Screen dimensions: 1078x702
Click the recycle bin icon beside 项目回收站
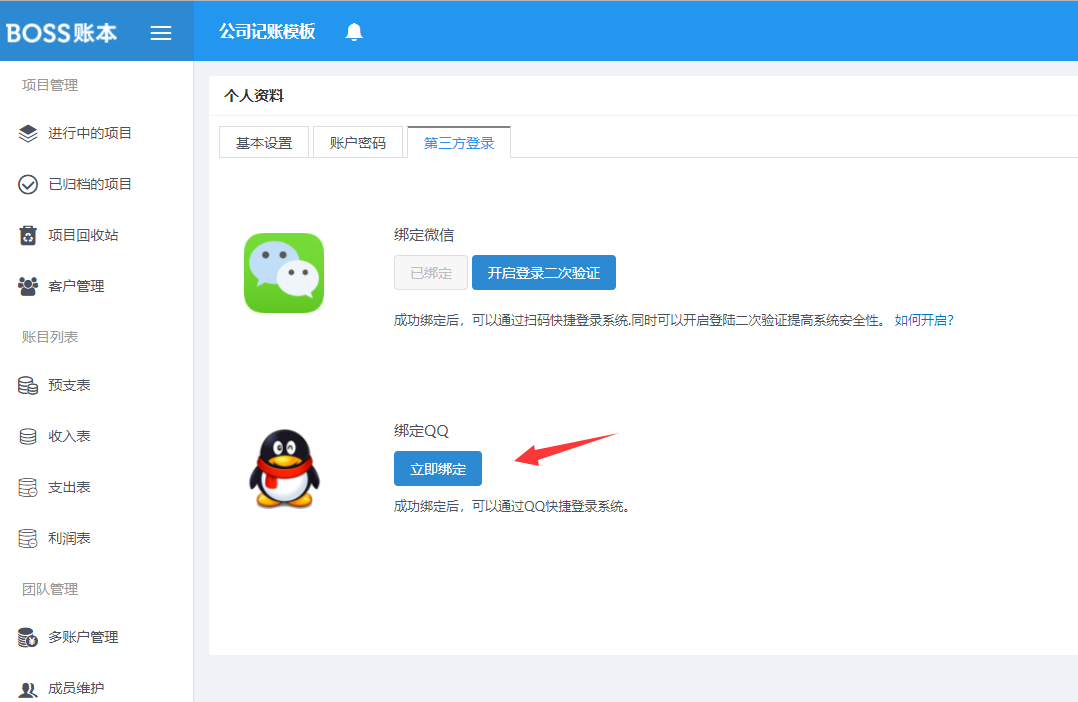(28, 235)
